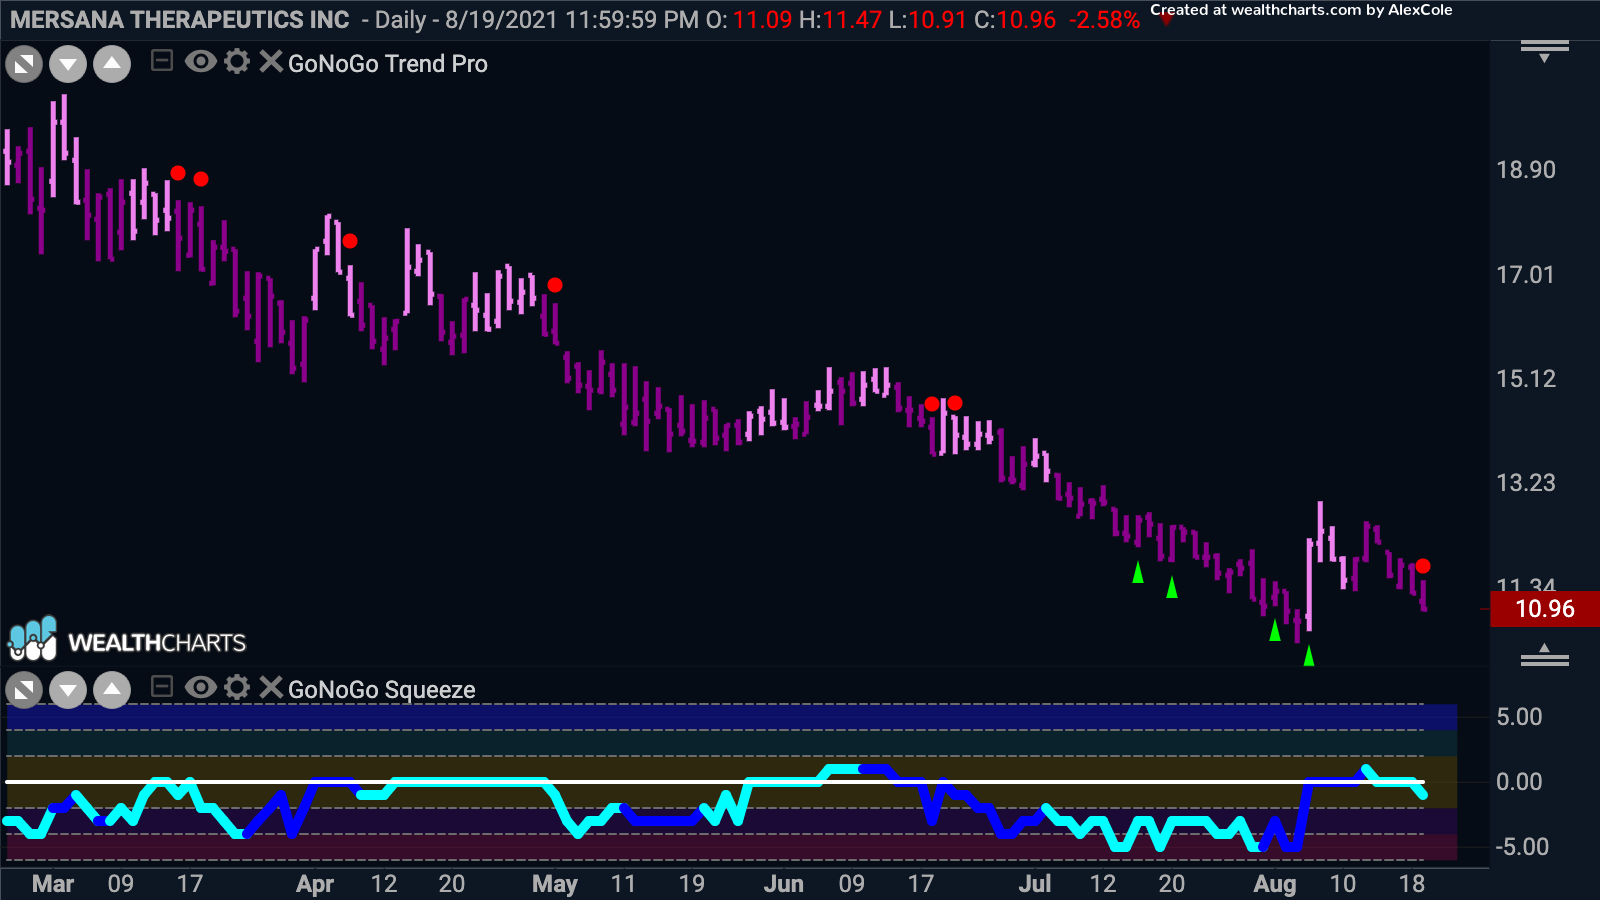Remove the GoNoGo Trend Pro indicator
The image size is (1600, 900).
click(271, 62)
